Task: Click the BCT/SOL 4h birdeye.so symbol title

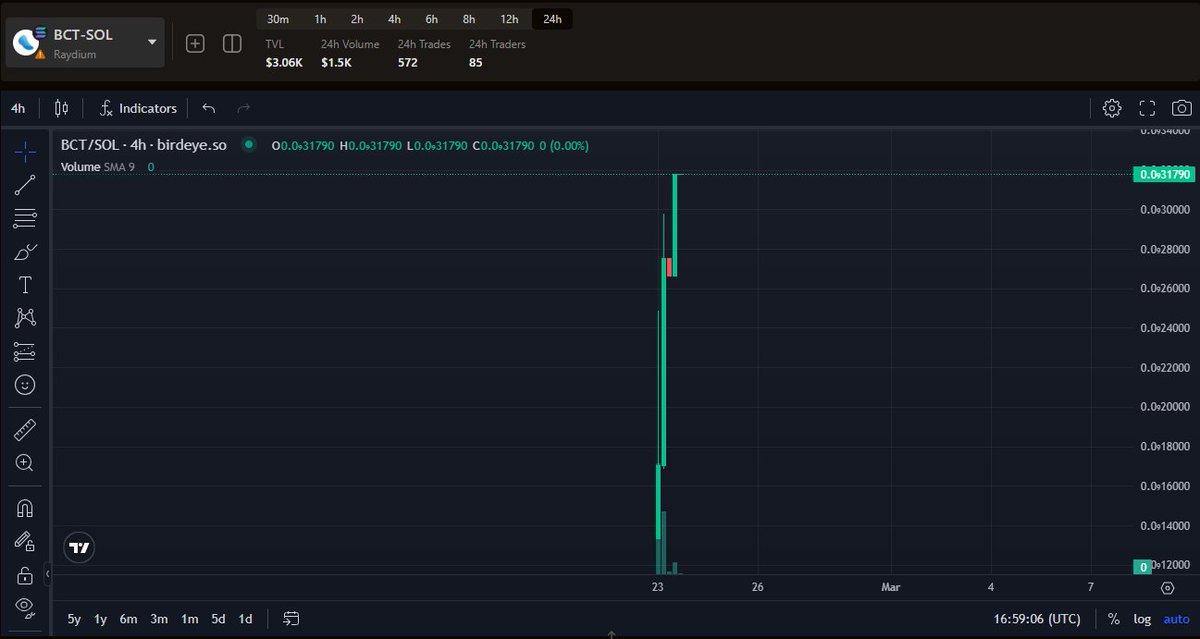Action: tap(143, 145)
